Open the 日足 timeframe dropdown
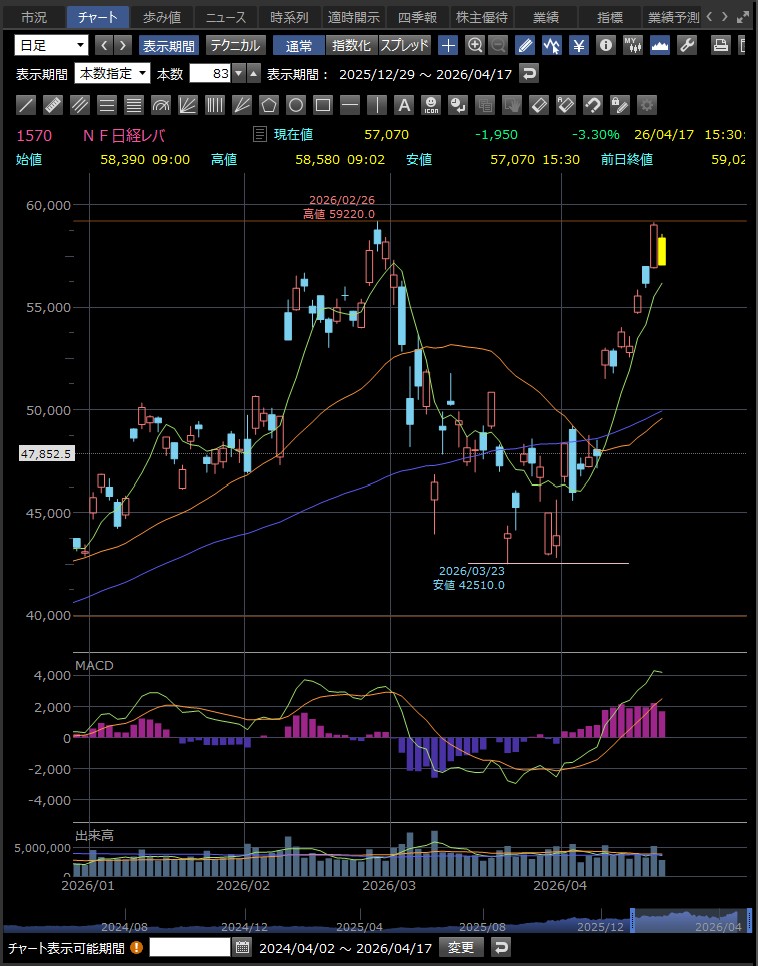 (51, 45)
